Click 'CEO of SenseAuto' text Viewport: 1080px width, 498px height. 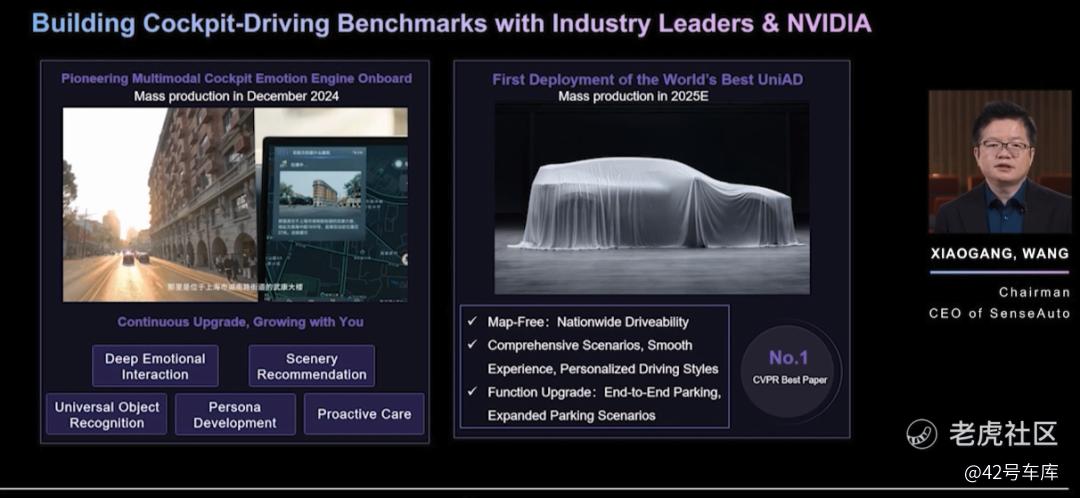coord(999,313)
